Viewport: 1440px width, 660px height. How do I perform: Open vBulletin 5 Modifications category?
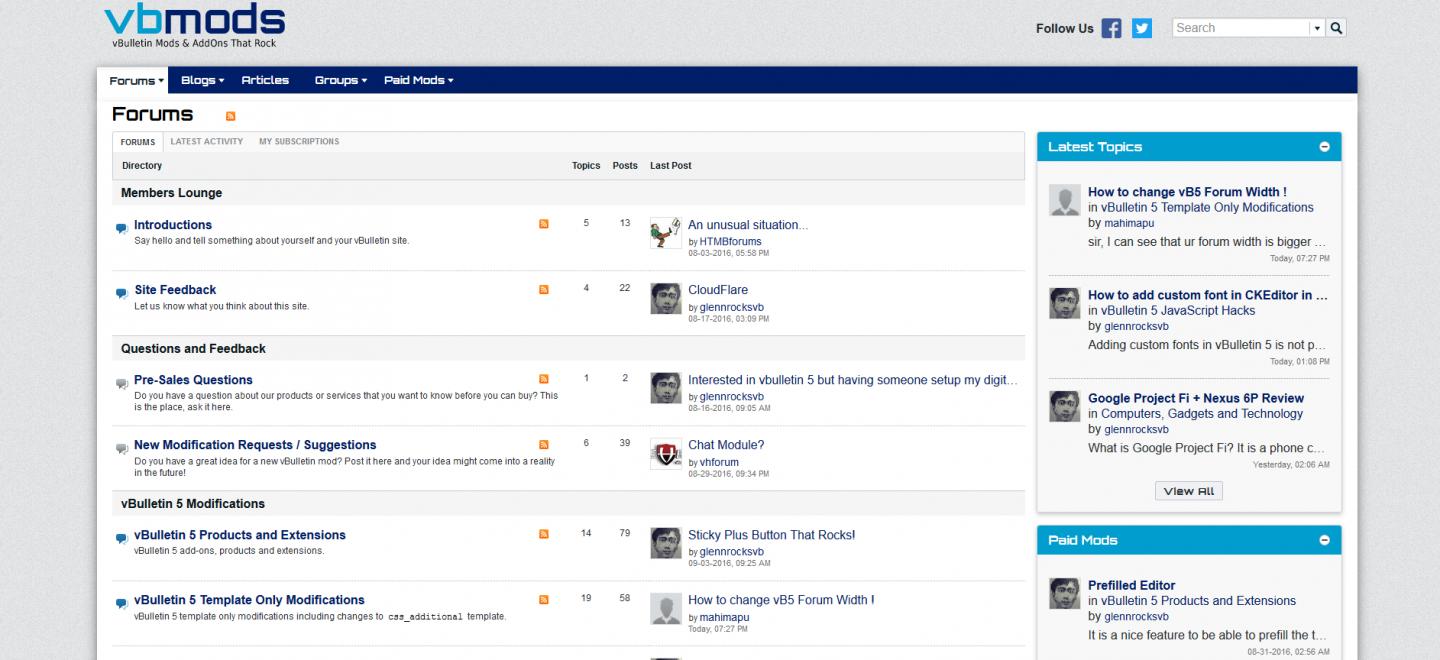click(x=193, y=503)
